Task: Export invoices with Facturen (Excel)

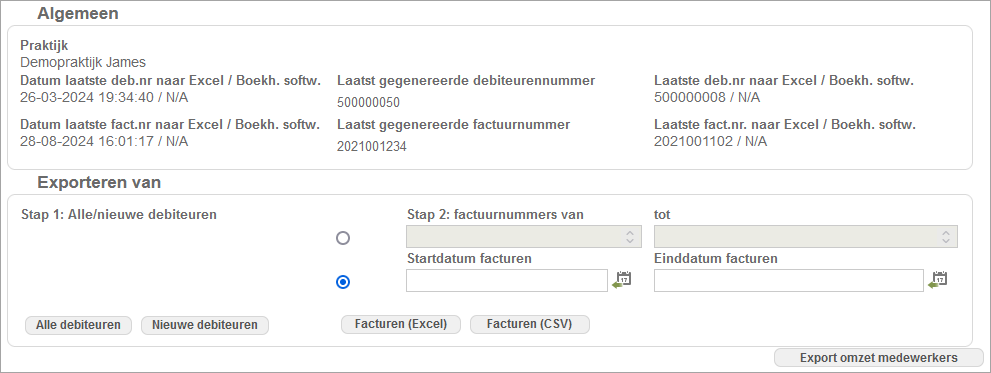Action: click(x=401, y=324)
